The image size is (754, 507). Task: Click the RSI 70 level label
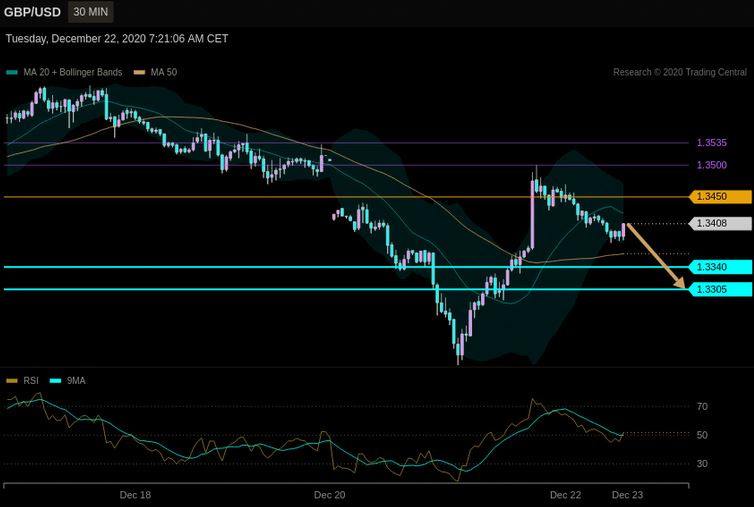click(x=702, y=407)
